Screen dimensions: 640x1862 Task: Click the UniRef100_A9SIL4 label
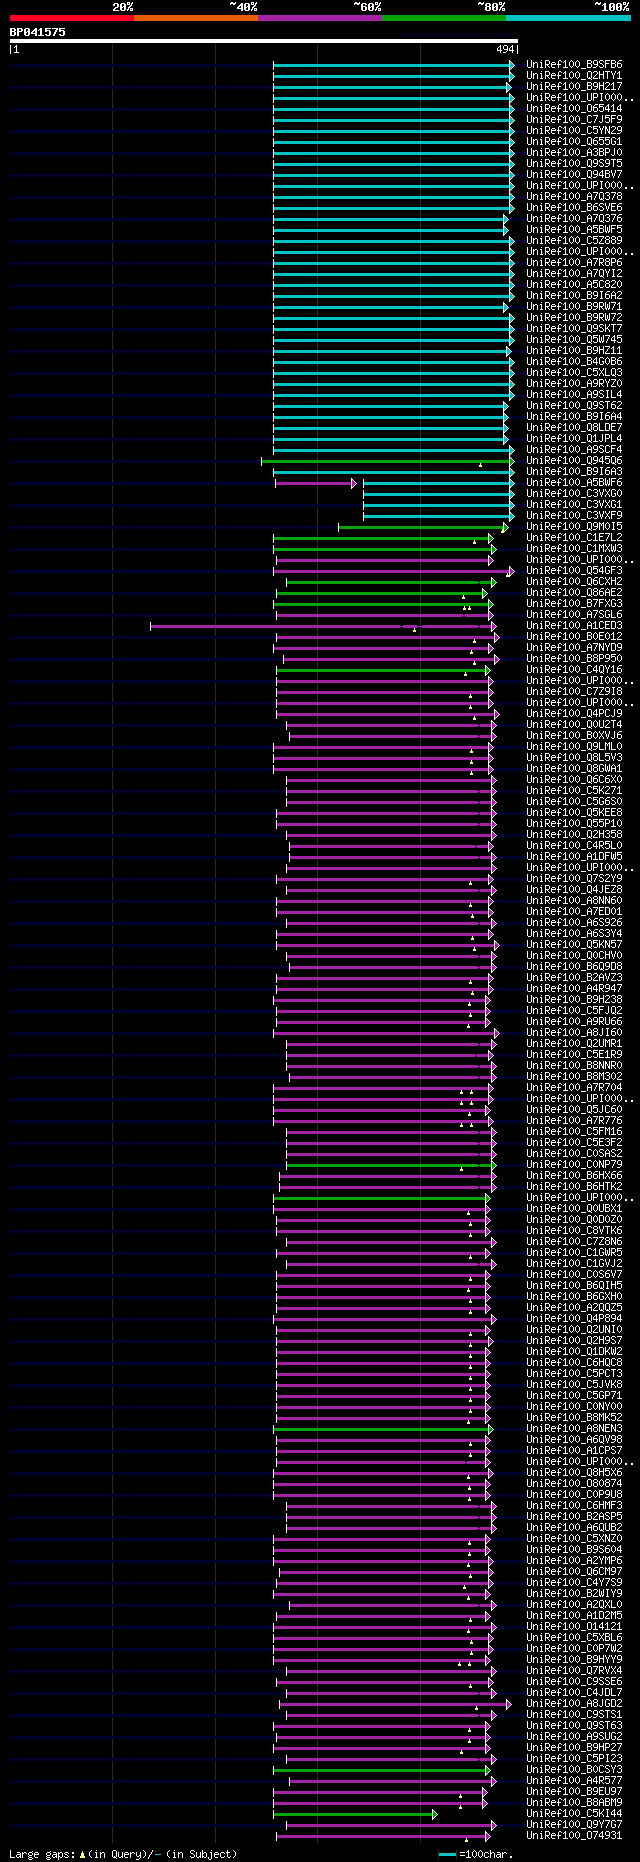point(574,395)
